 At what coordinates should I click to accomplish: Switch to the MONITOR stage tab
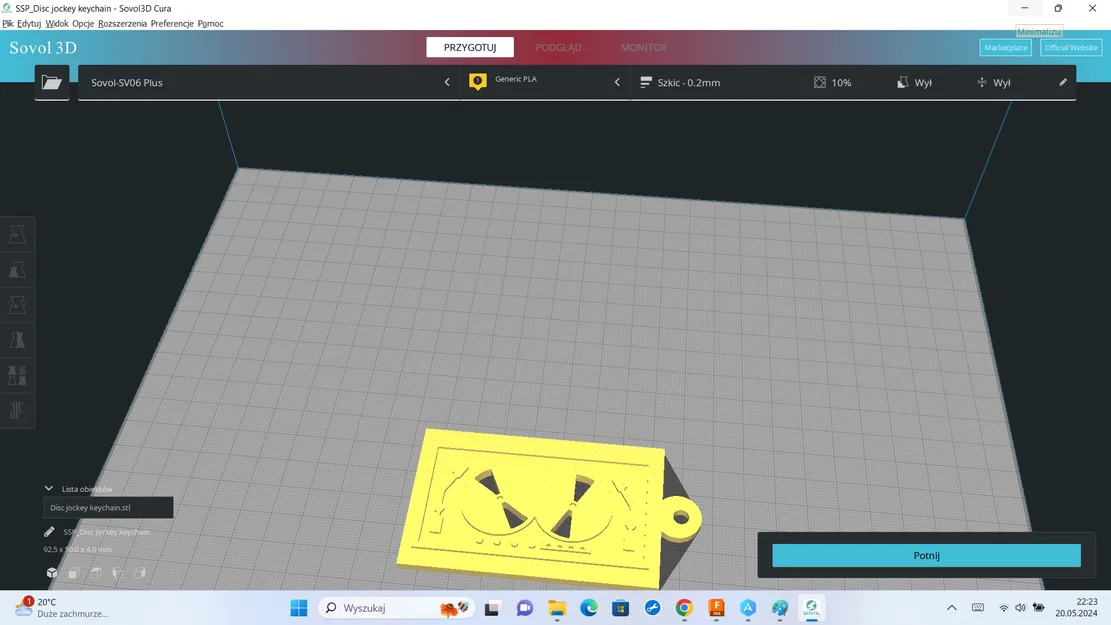(643, 47)
